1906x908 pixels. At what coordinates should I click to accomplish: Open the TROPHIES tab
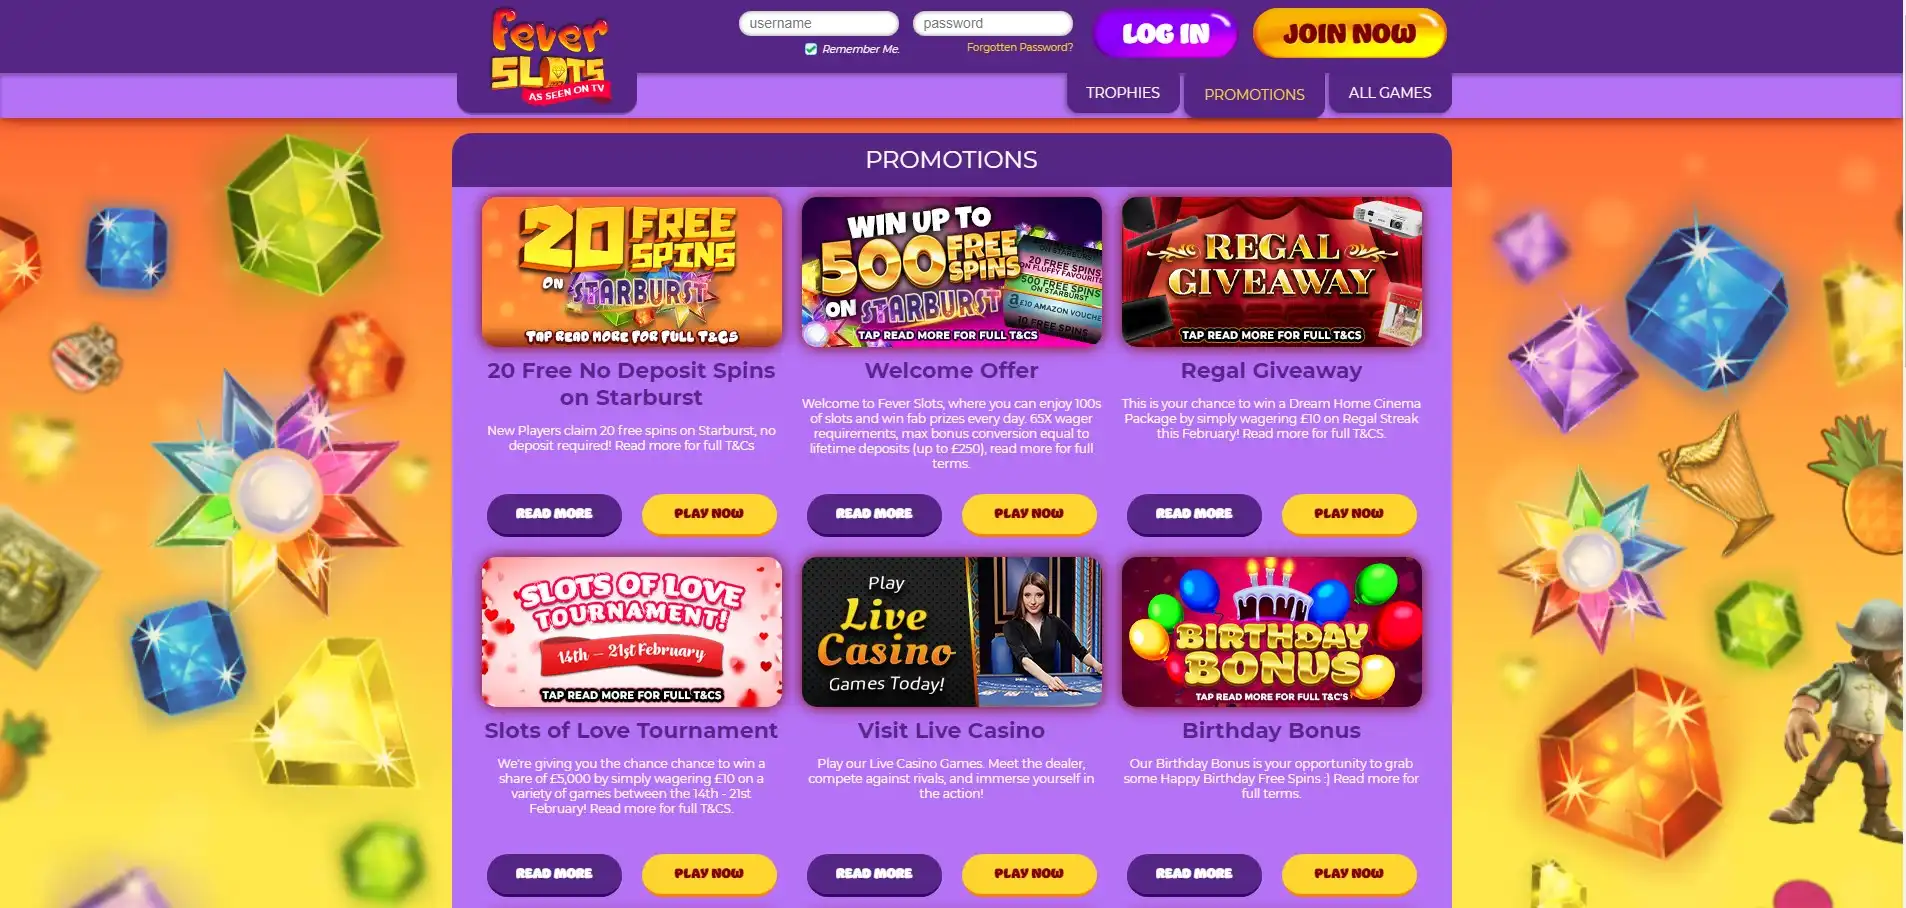[x=1122, y=93]
